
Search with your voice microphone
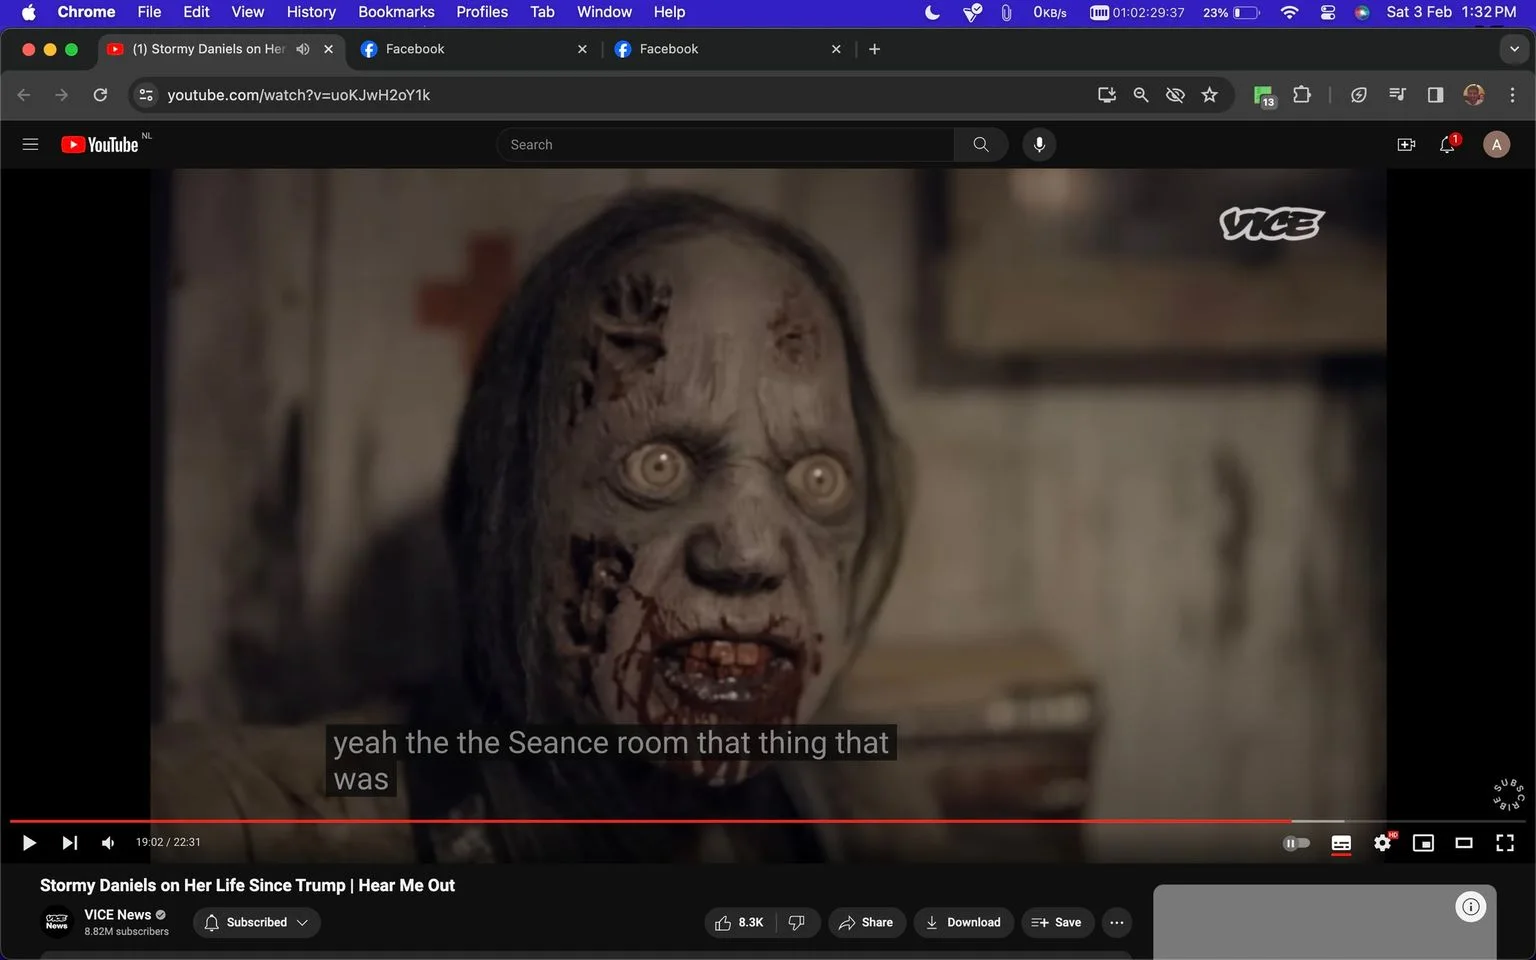coord(1039,145)
